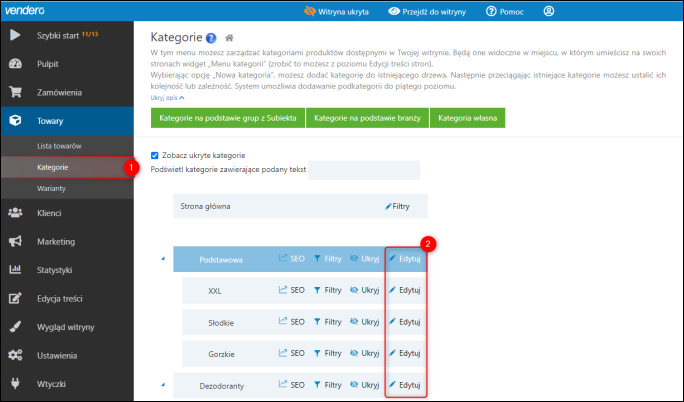
Task: Click the Statystyki bar chart icon
Action: coord(15,269)
